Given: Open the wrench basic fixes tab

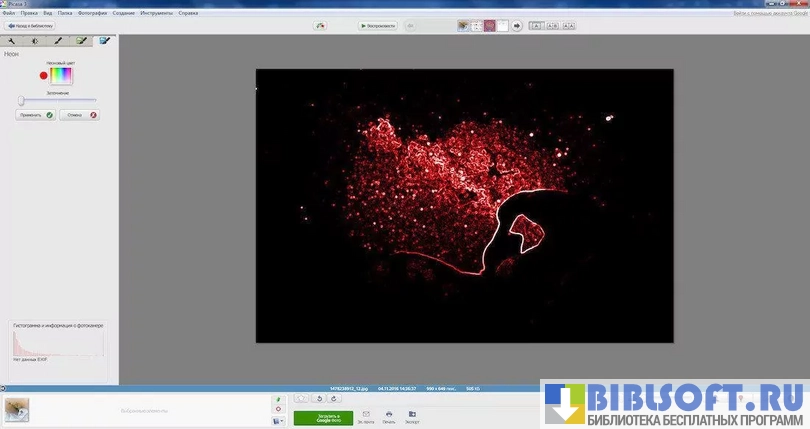Looking at the screenshot, I should coord(12,41).
